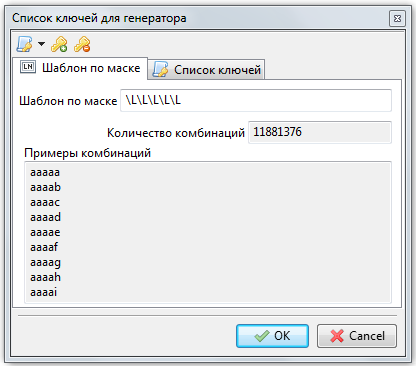Select the example row aaaaf
416x366 pixels.
[44, 247]
